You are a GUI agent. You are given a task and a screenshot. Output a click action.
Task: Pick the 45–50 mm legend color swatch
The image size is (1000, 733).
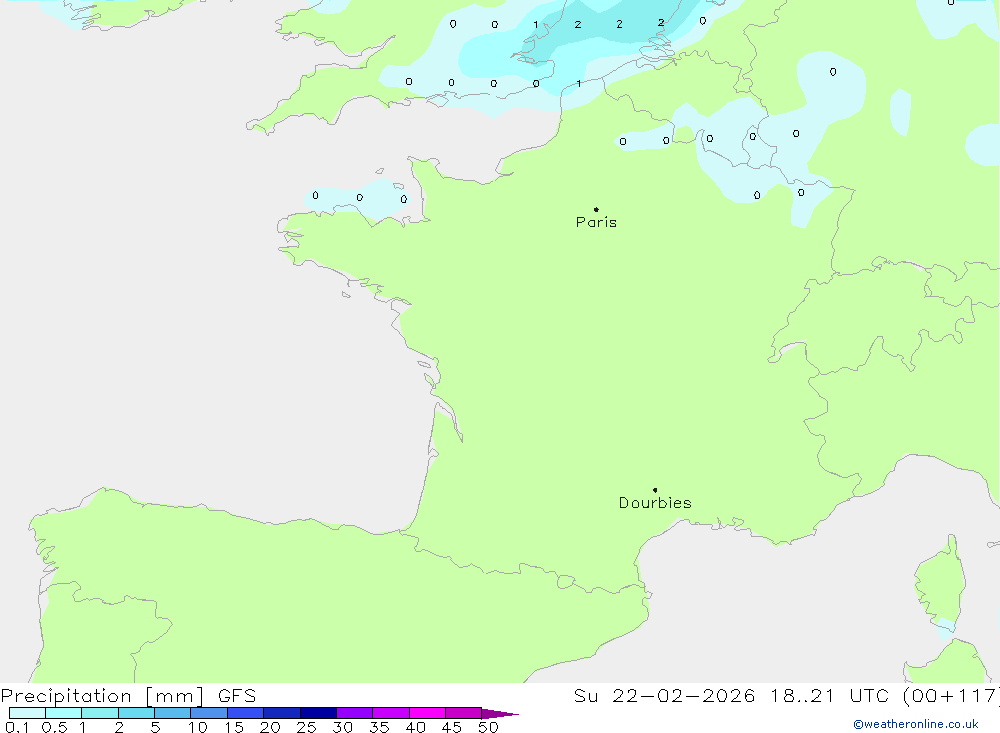pyautogui.click(x=464, y=713)
